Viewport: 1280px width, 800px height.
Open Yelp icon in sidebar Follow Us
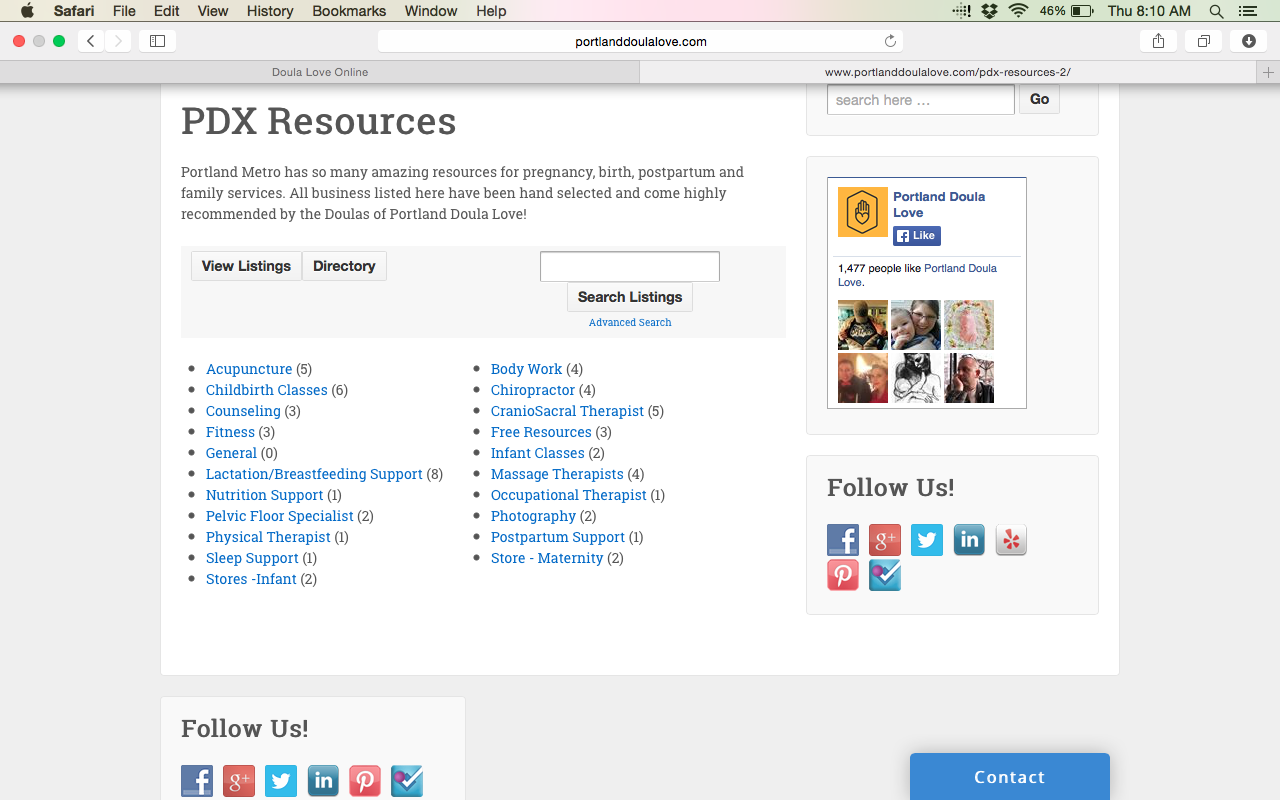click(x=1011, y=540)
